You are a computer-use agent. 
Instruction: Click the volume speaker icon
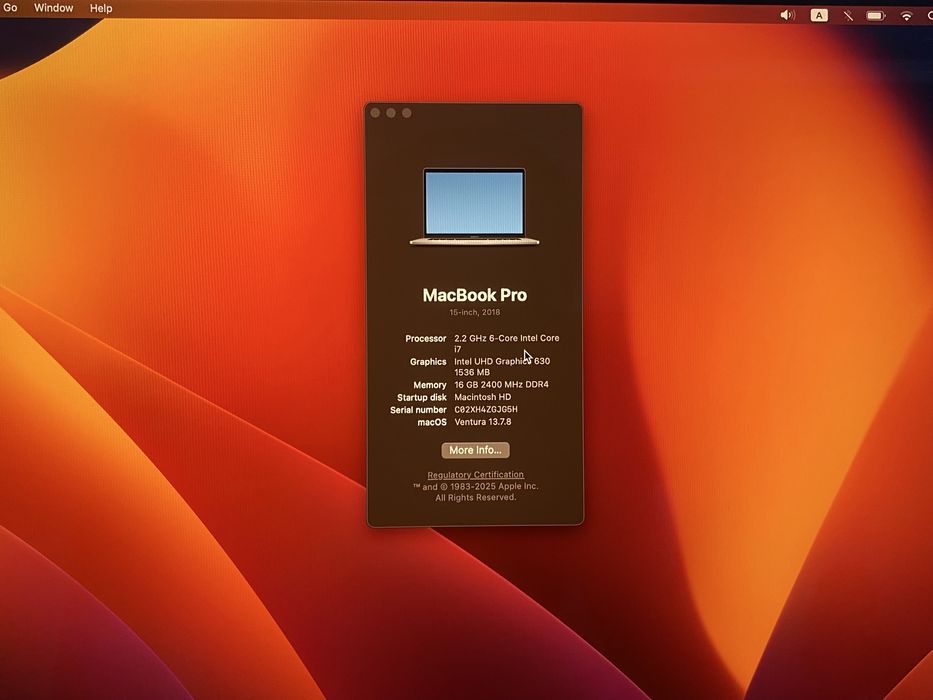pos(787,15)
